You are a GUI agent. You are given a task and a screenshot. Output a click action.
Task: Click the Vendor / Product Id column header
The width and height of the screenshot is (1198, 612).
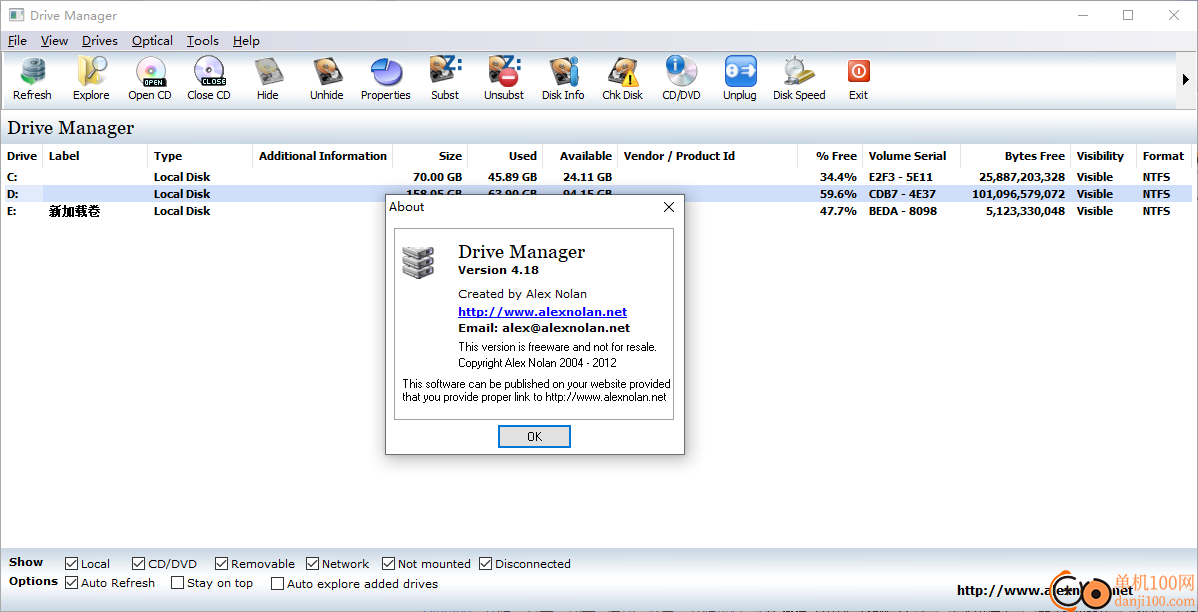[x=707, y=156]
